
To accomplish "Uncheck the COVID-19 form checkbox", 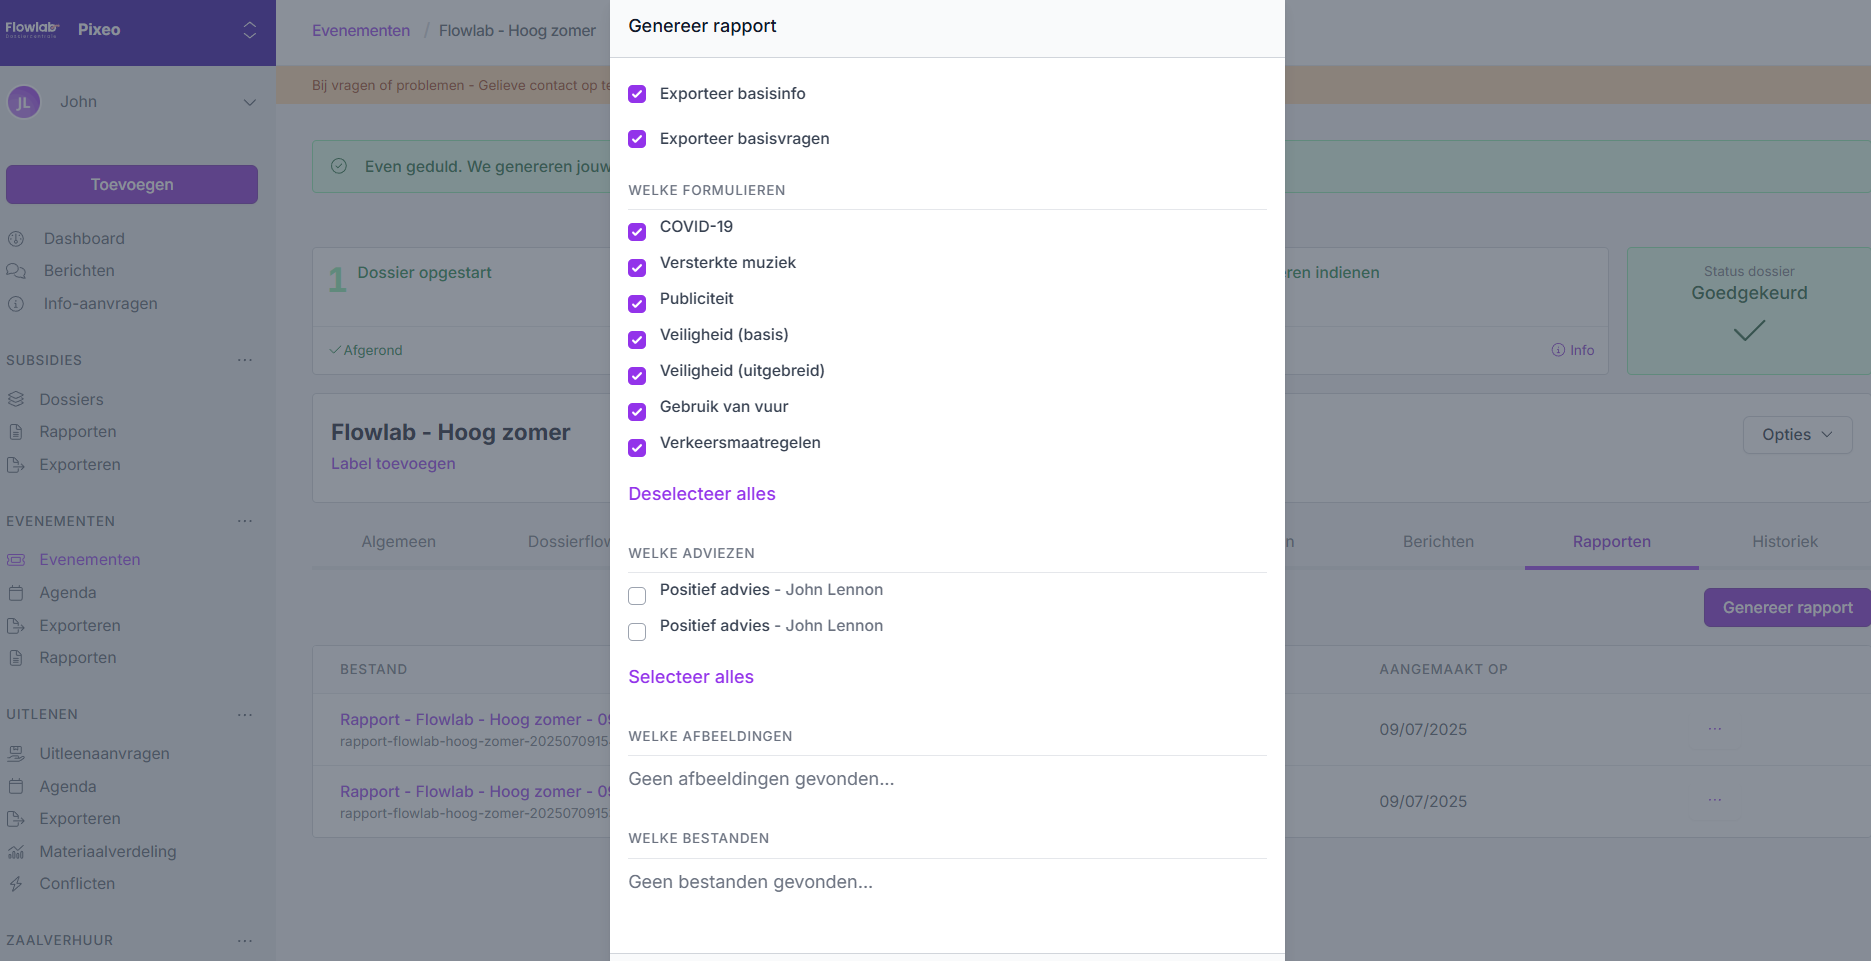I will (637, 232).
